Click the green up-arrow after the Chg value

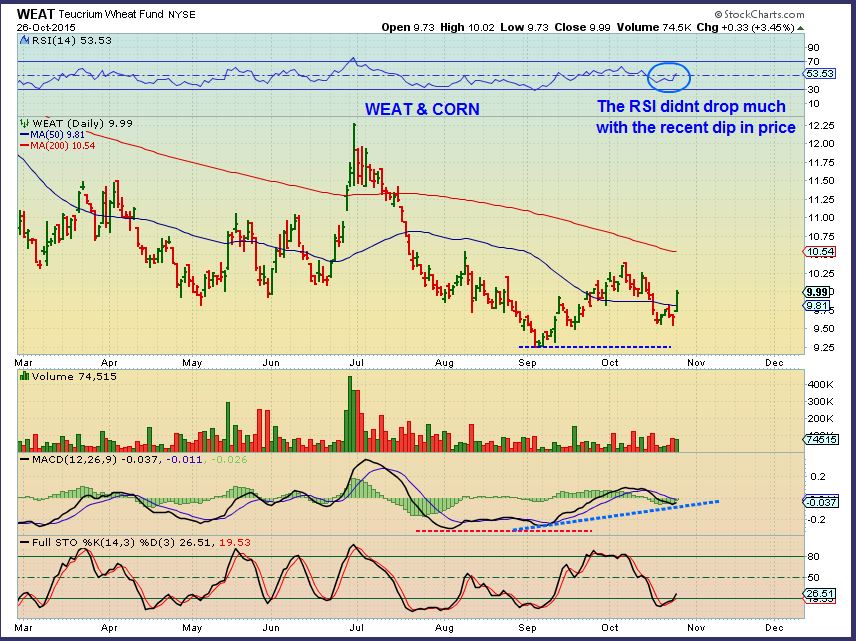(800, 27)
